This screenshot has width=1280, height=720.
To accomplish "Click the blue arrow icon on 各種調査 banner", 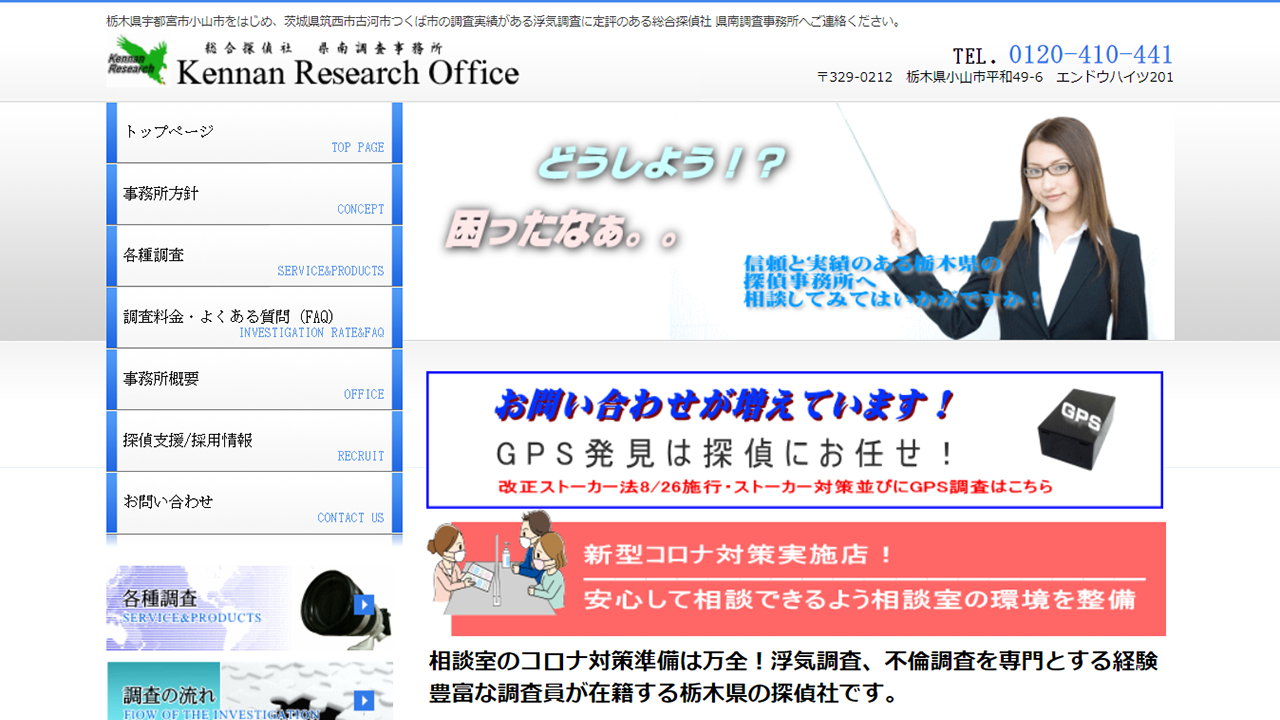I will (x=366, y=605).
